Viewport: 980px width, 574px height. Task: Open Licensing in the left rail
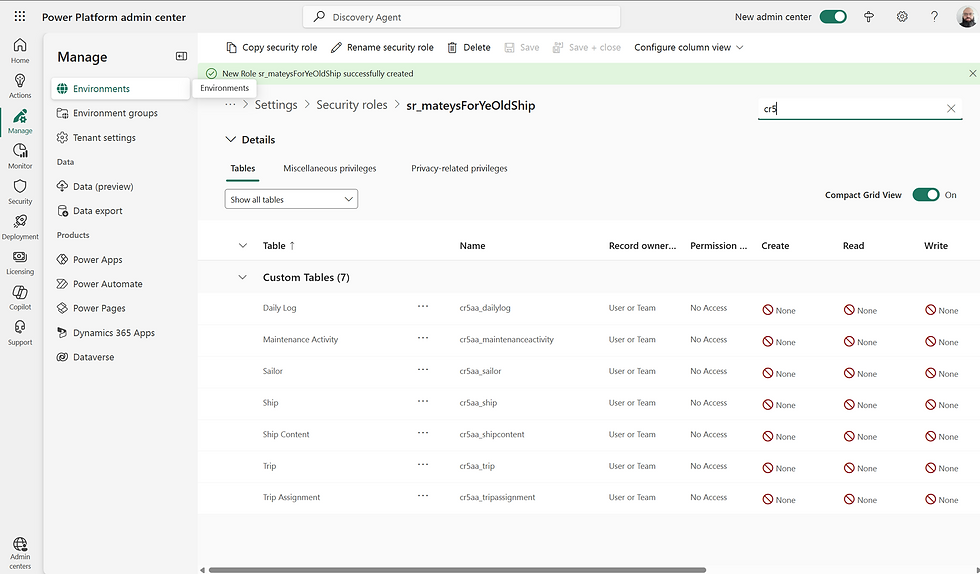click(x=20, y=263)
